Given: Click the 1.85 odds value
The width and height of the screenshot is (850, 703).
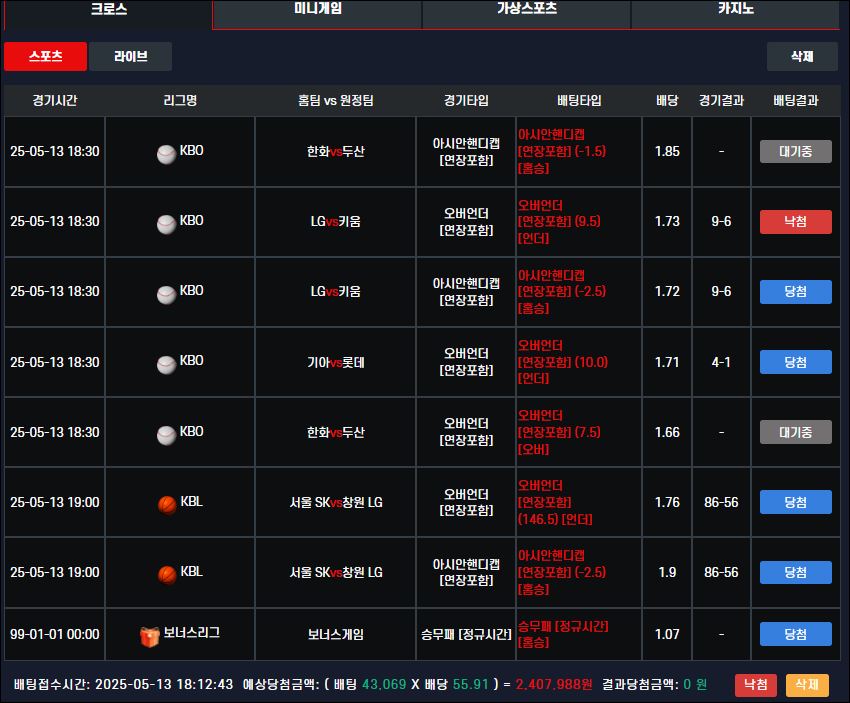Looking at the screenshot, I should [667, 151].
